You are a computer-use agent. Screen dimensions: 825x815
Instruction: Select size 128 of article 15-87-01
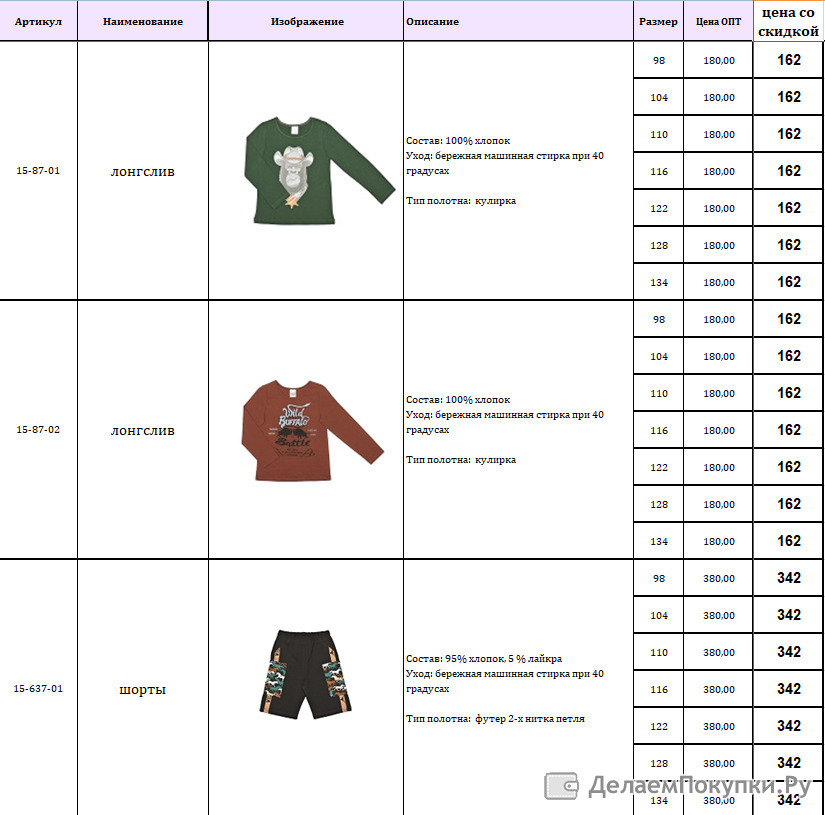click(x=658, y=245)
